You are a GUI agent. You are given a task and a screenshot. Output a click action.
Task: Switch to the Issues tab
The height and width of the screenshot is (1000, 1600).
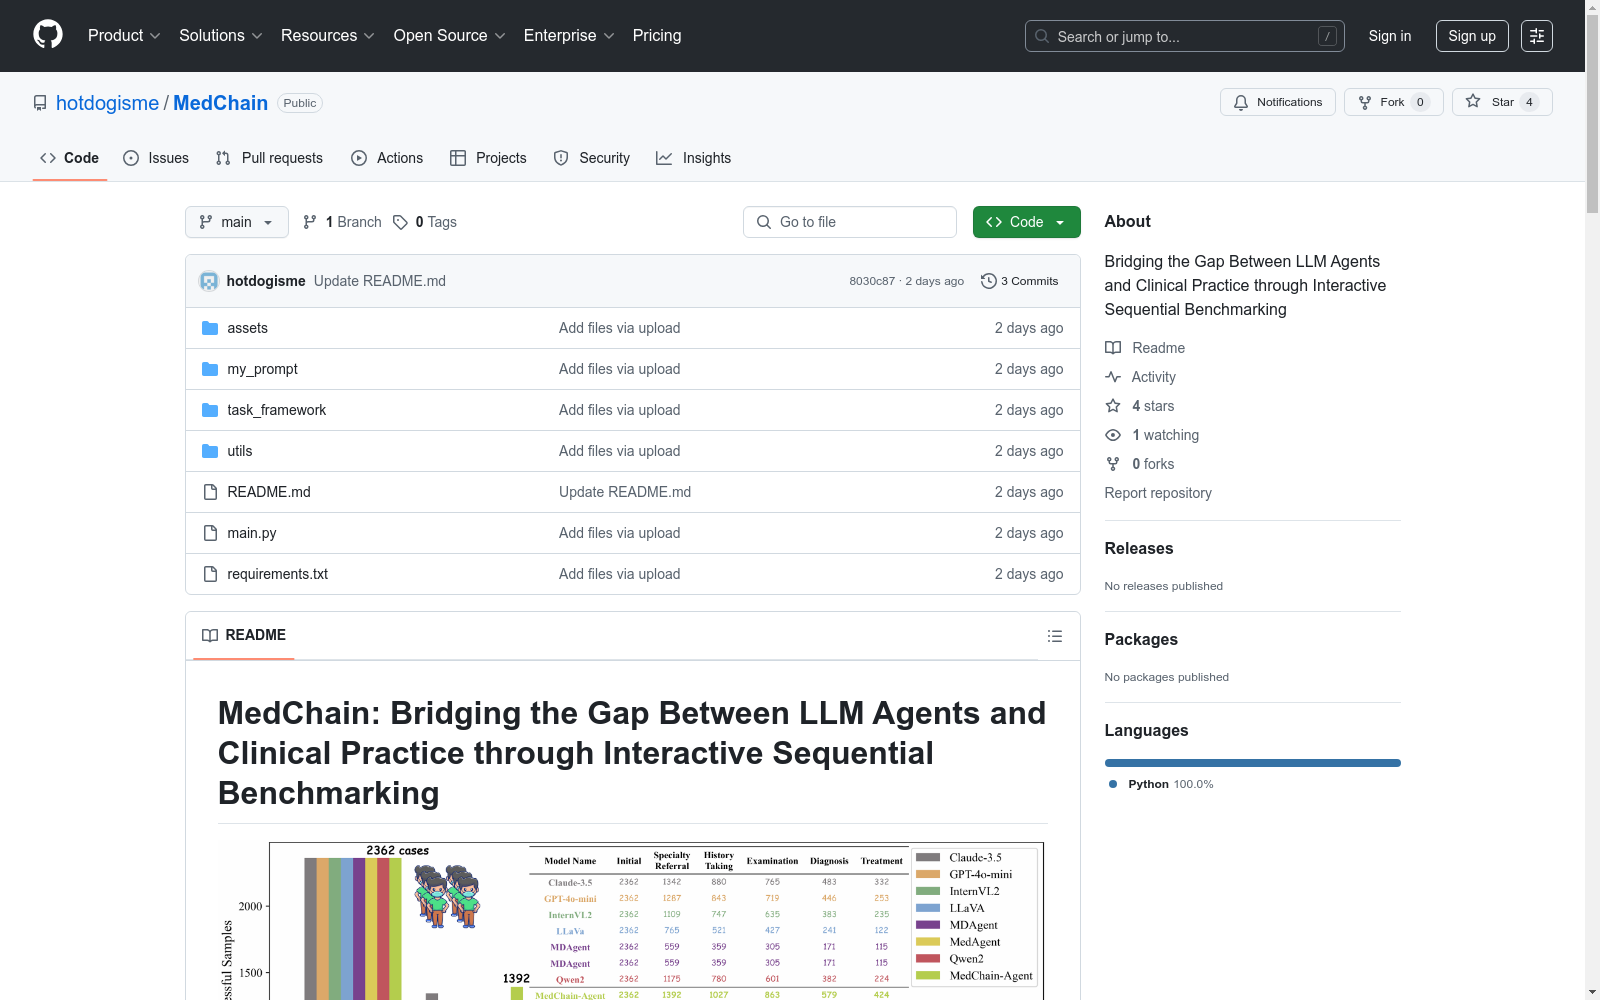point(156,158)
